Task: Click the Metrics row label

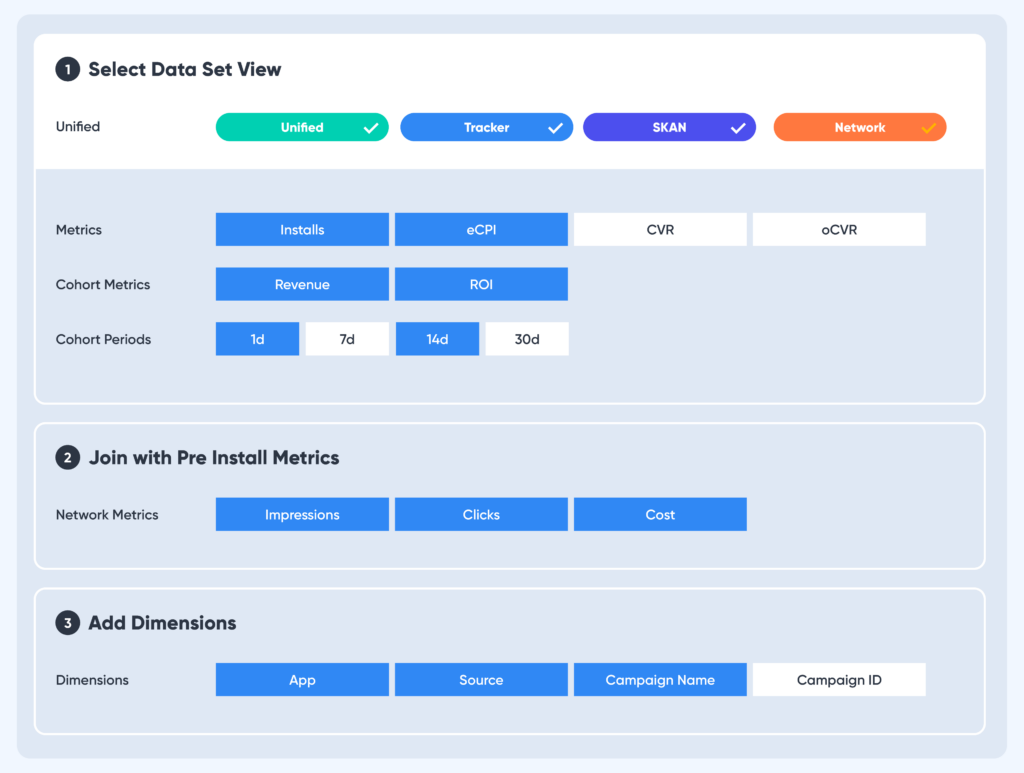Action: pyautogui.click(x=79, y=230)
